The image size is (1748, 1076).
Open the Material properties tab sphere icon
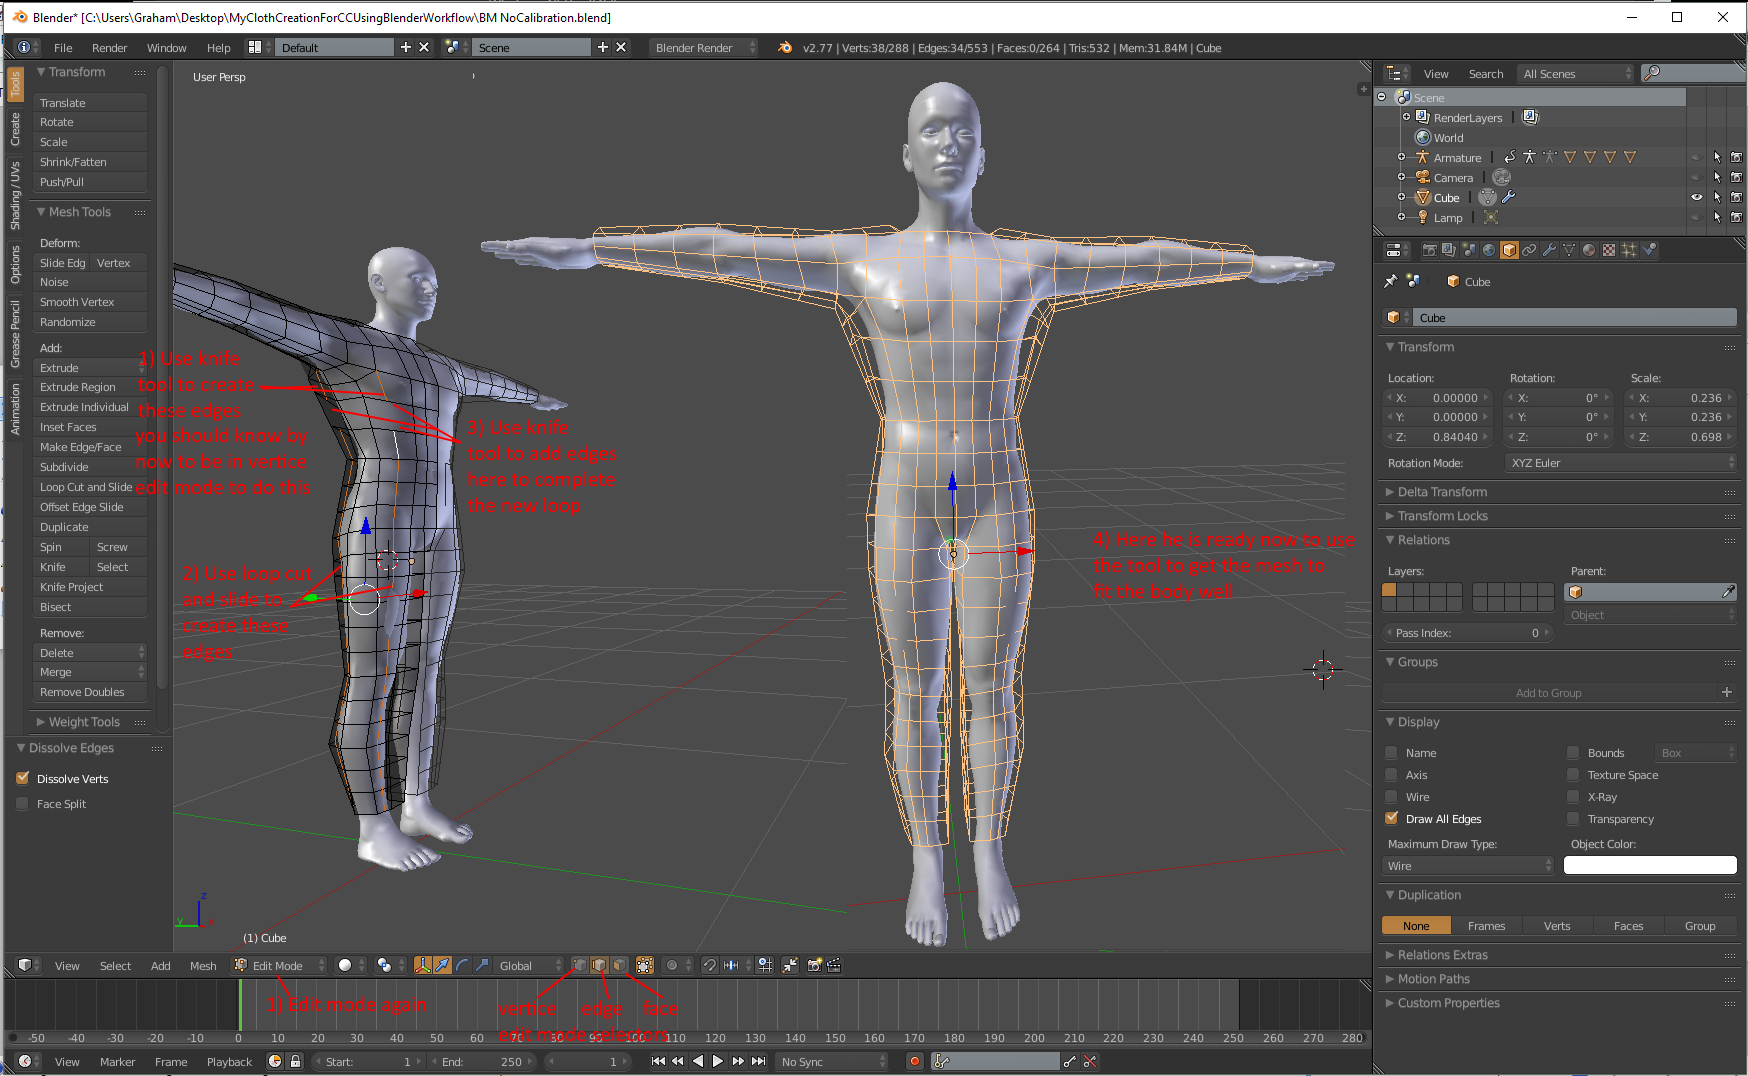point(1589,250)
